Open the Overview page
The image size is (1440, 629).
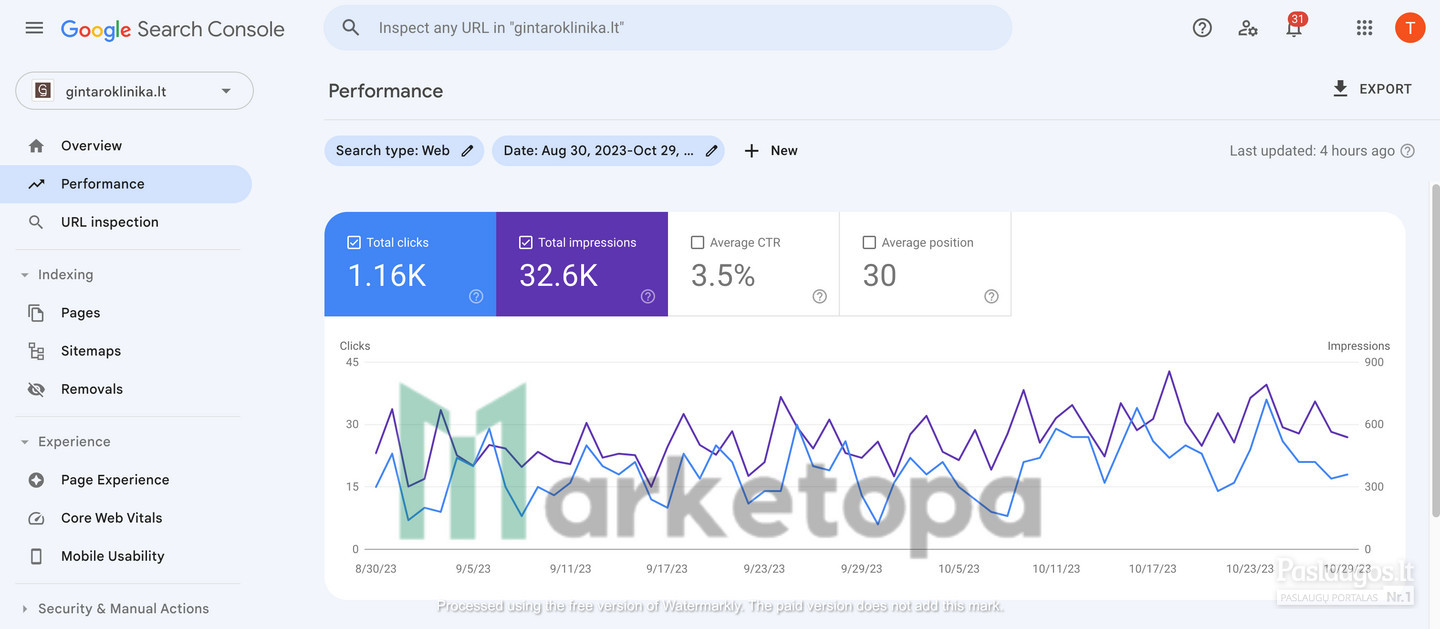coord(126,146)
